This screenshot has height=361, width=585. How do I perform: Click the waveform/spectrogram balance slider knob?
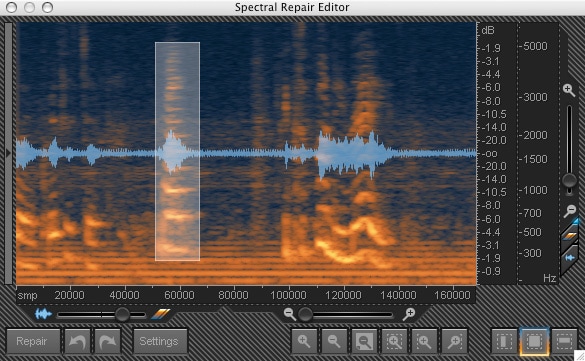(x=122, y=314)
